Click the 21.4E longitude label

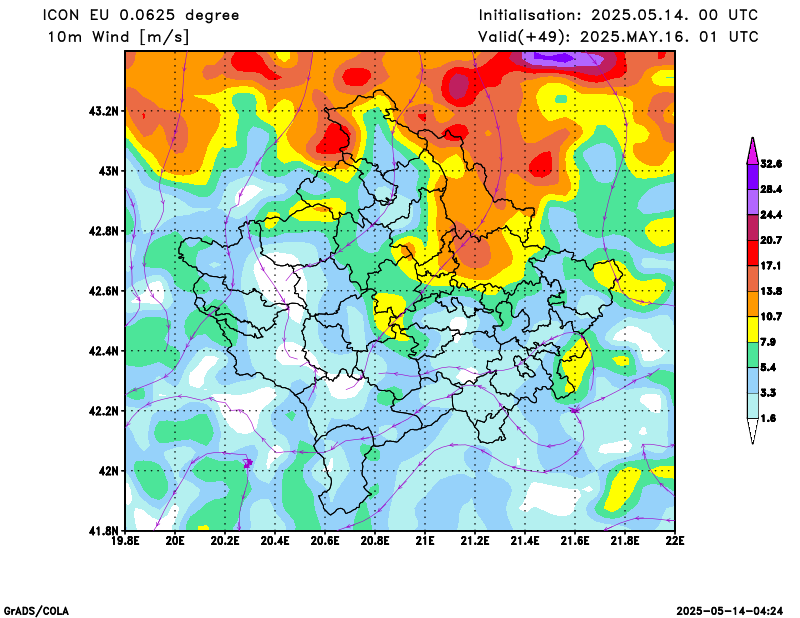tap(525, 540)
